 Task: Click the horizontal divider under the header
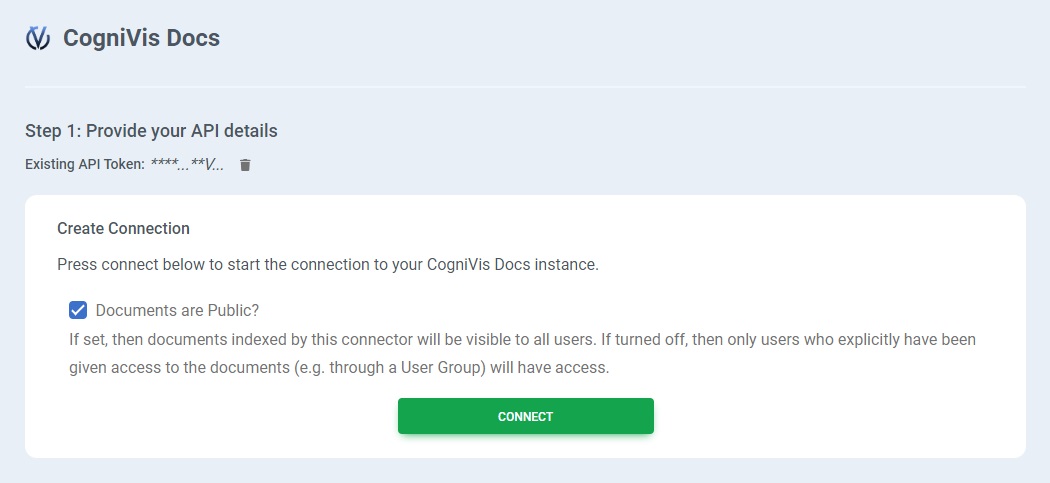tap(525, 88)
